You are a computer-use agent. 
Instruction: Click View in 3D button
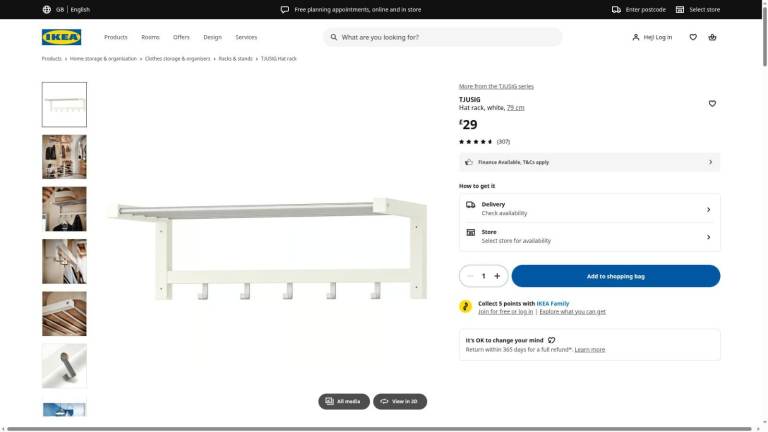(400, 401)
